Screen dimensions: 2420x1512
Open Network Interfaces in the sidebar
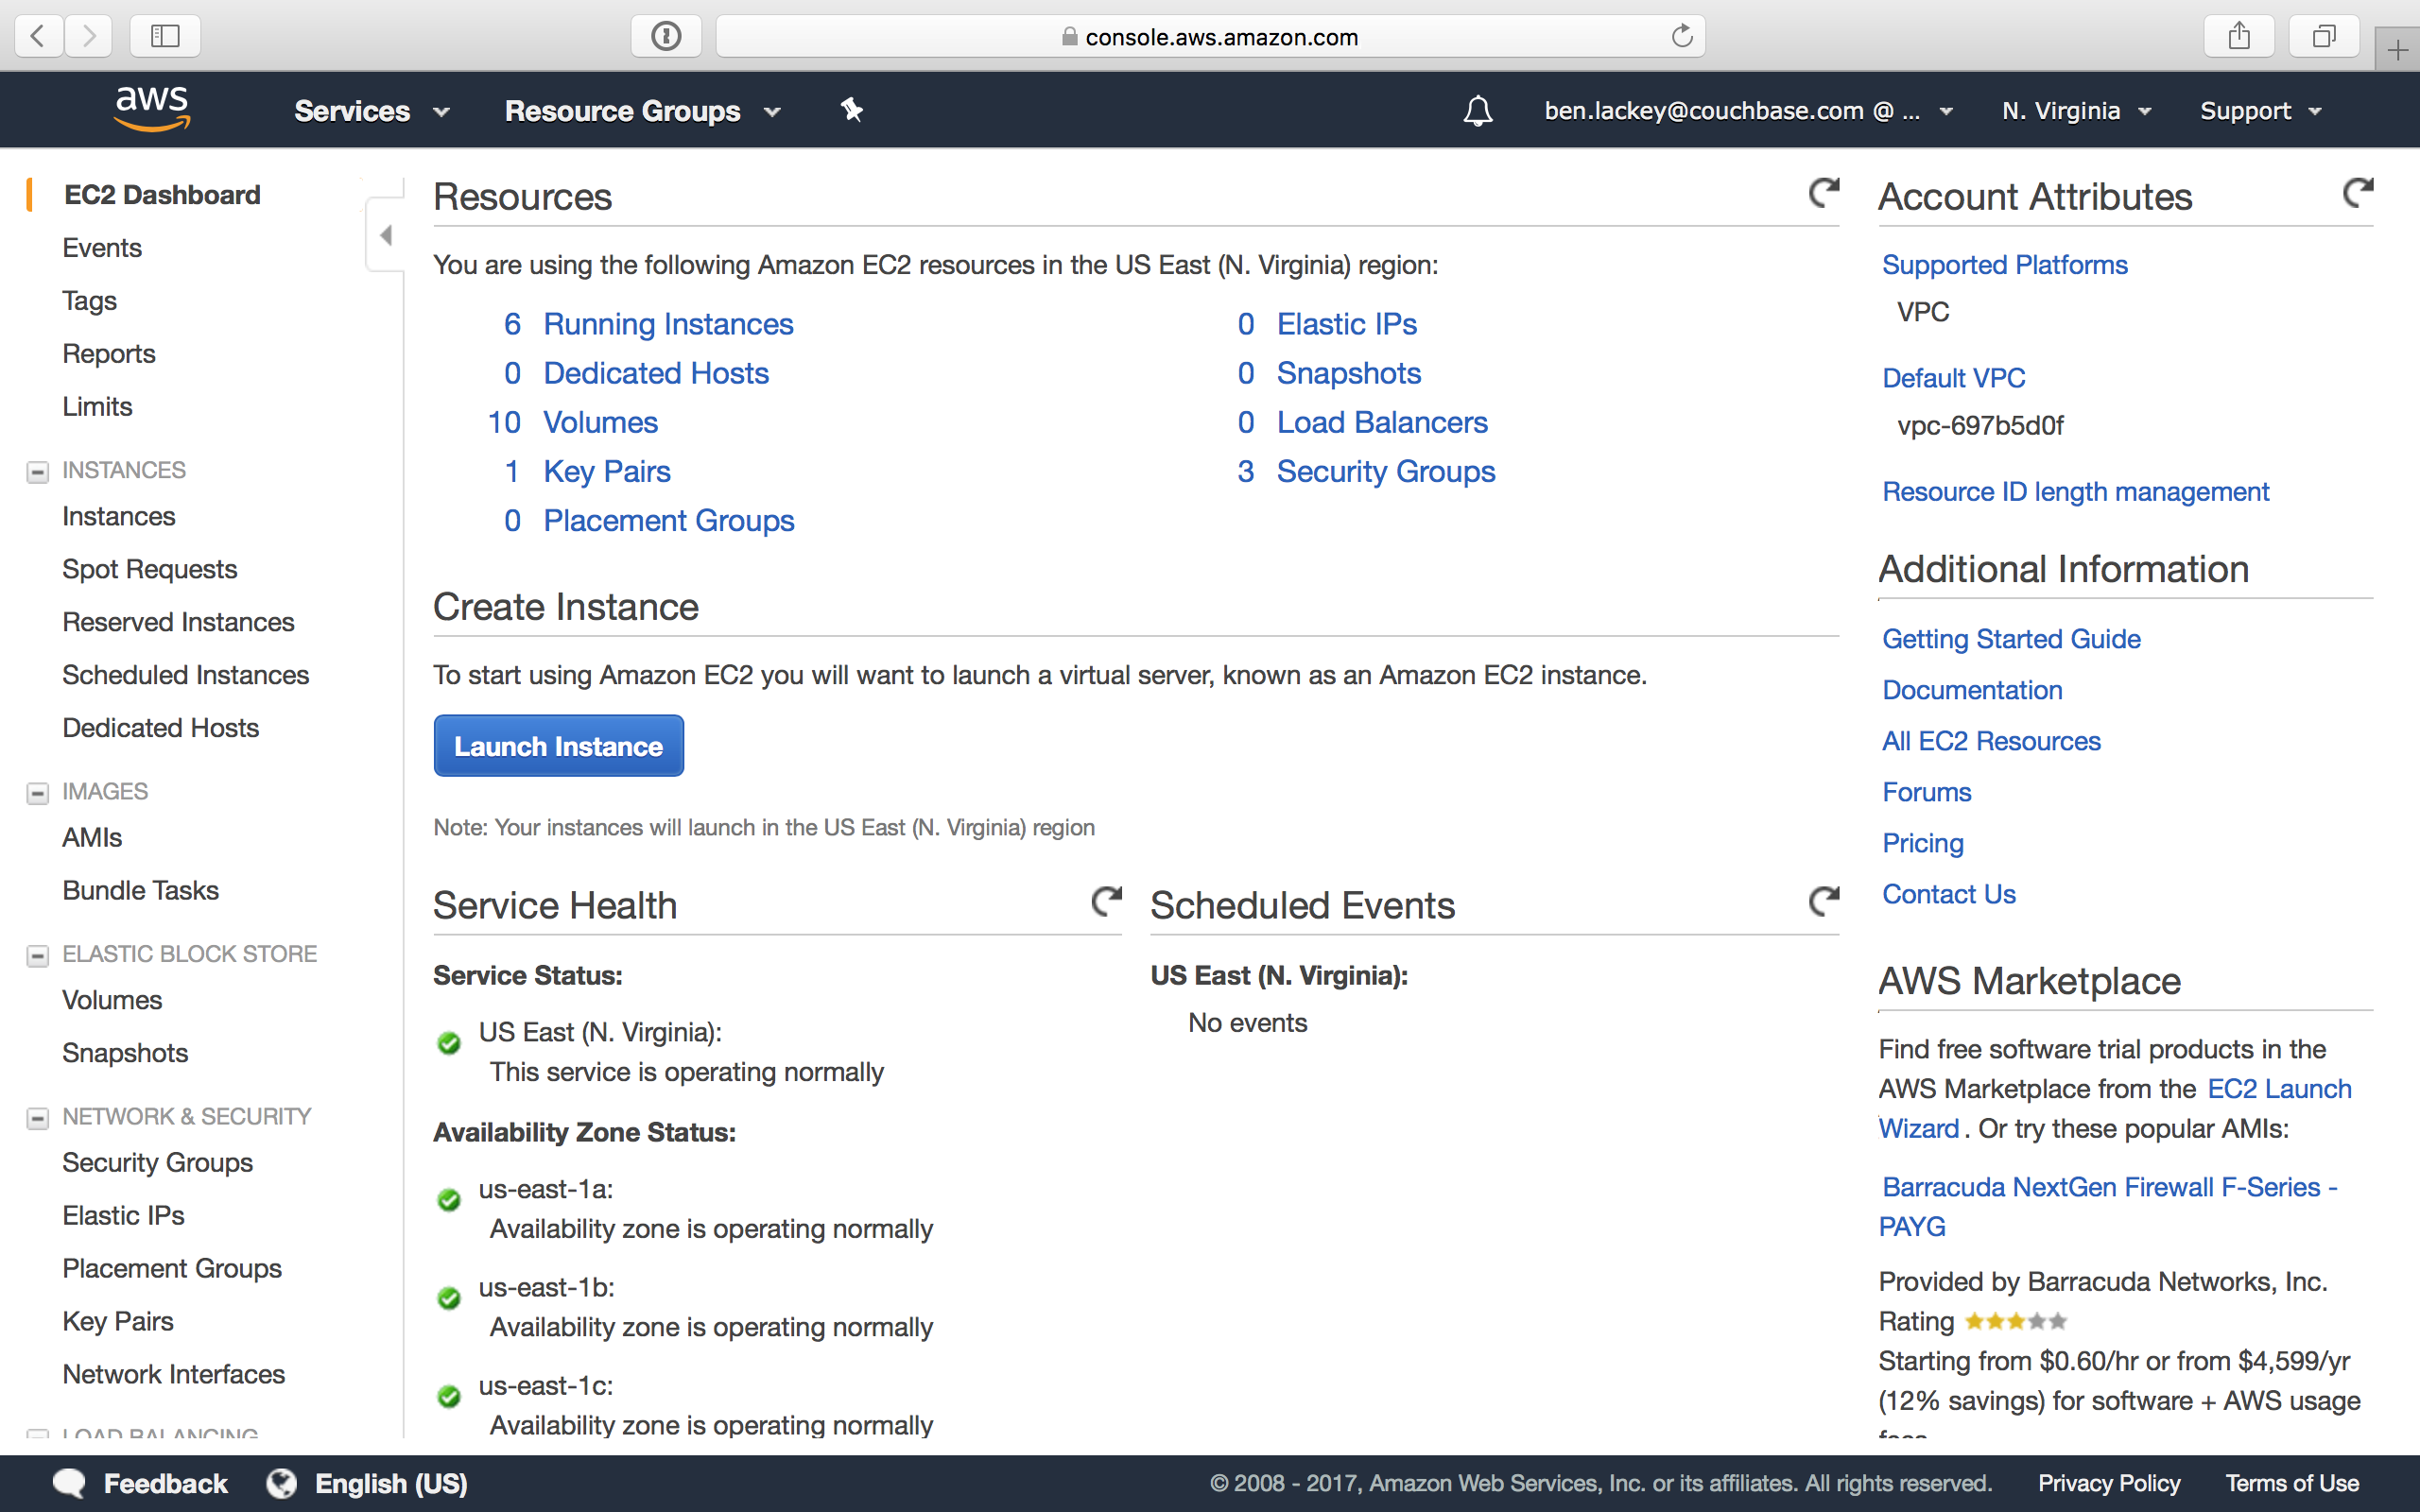[173, 1375]
